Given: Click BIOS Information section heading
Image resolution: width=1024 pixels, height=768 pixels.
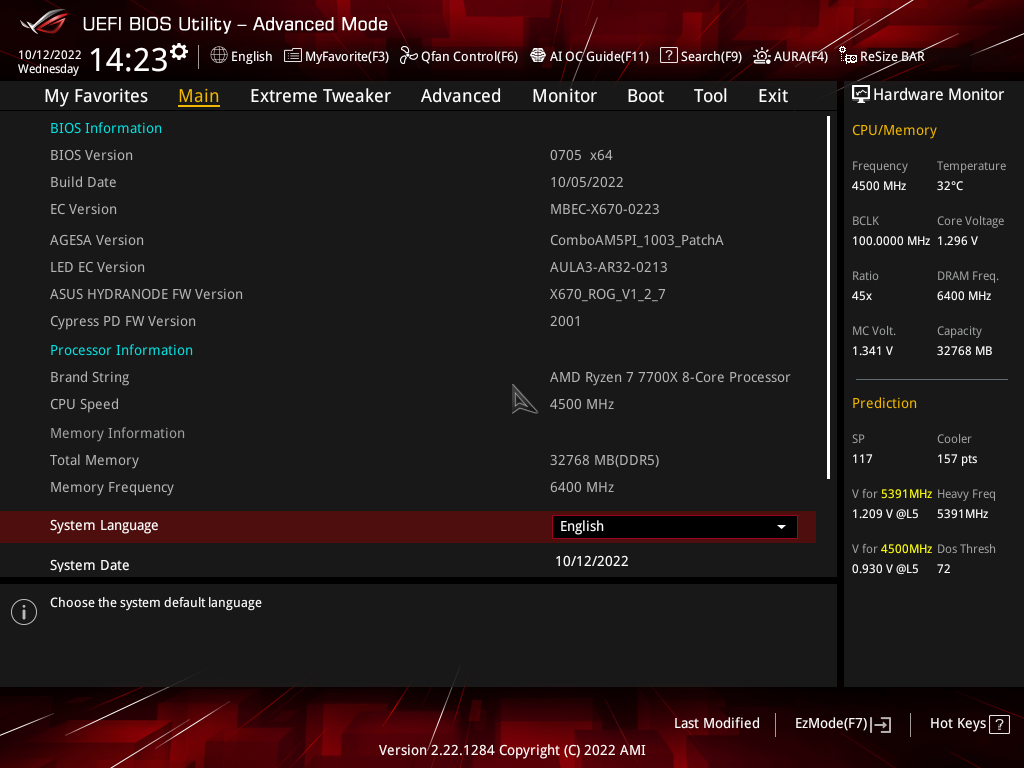Looking at the screenshot, I should pos(106,128).
